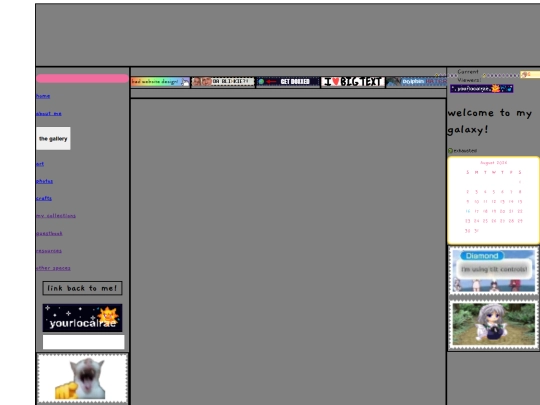Open the home link in the sidebar
This screenshot has height=405, width=540.
(x=43, y=96)
